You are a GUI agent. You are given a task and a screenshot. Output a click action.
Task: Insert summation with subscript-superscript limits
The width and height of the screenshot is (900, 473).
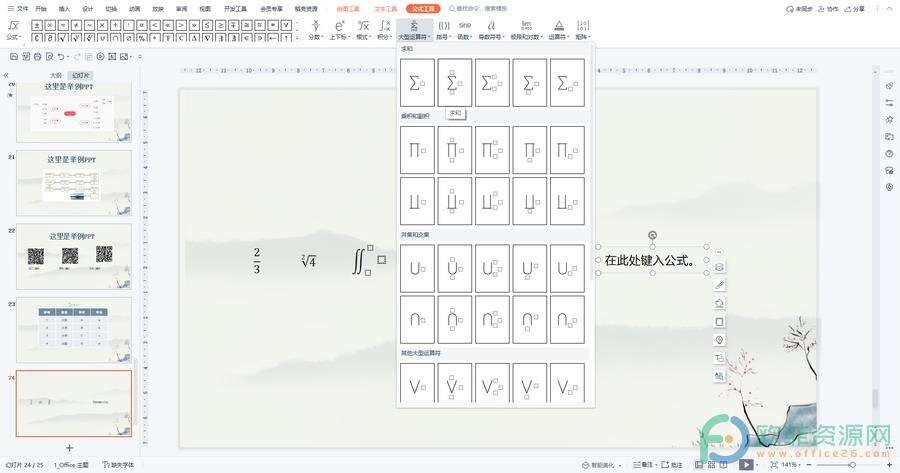click(492, 83)
